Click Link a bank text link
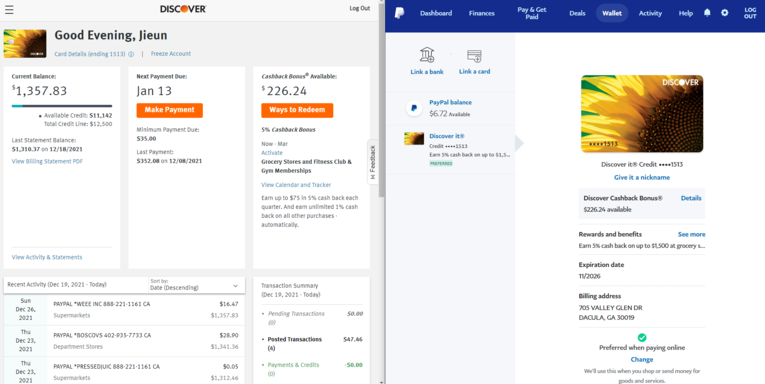765x384 pixels. [x=427, y=72]
